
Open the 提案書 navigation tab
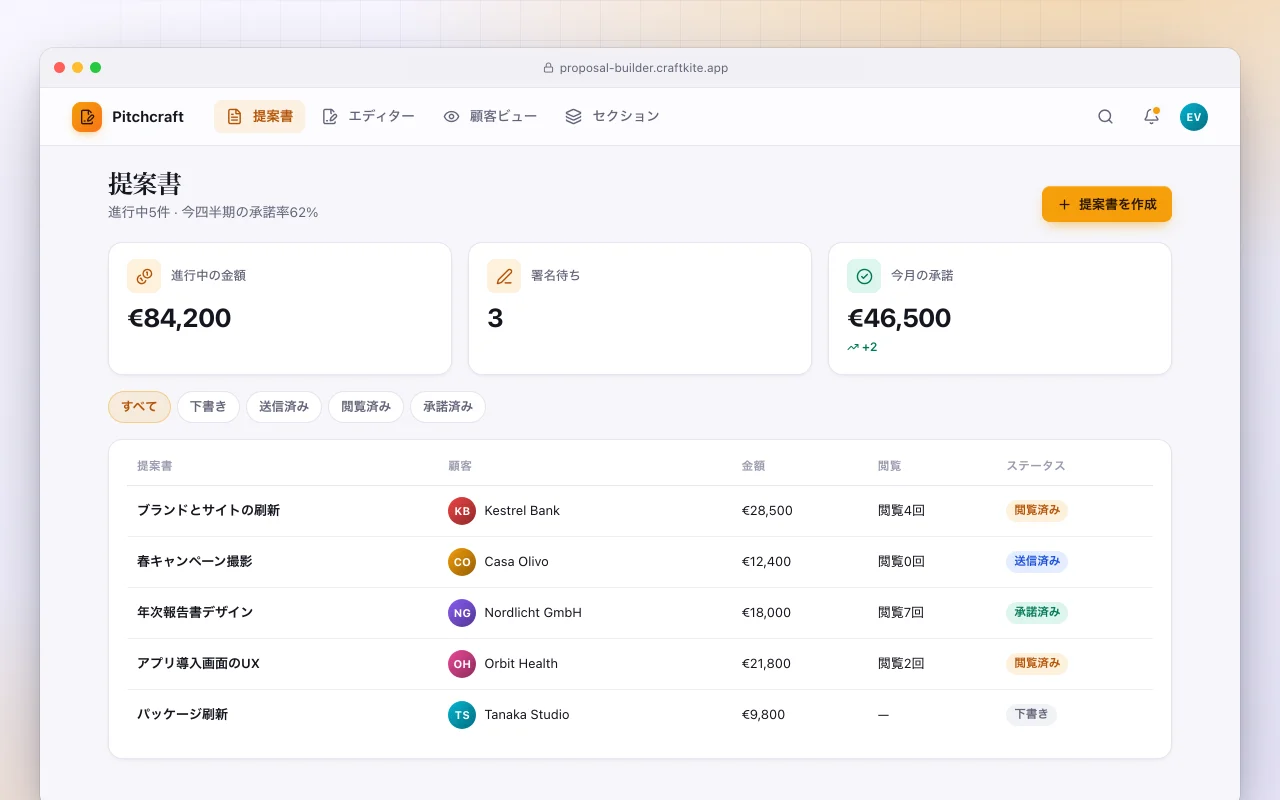tap(259, 117)
